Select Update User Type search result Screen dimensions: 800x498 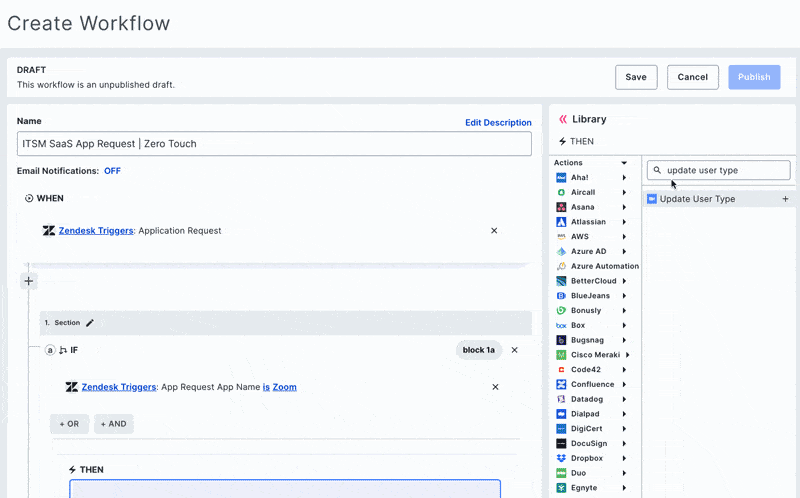[x=719, y=199]
